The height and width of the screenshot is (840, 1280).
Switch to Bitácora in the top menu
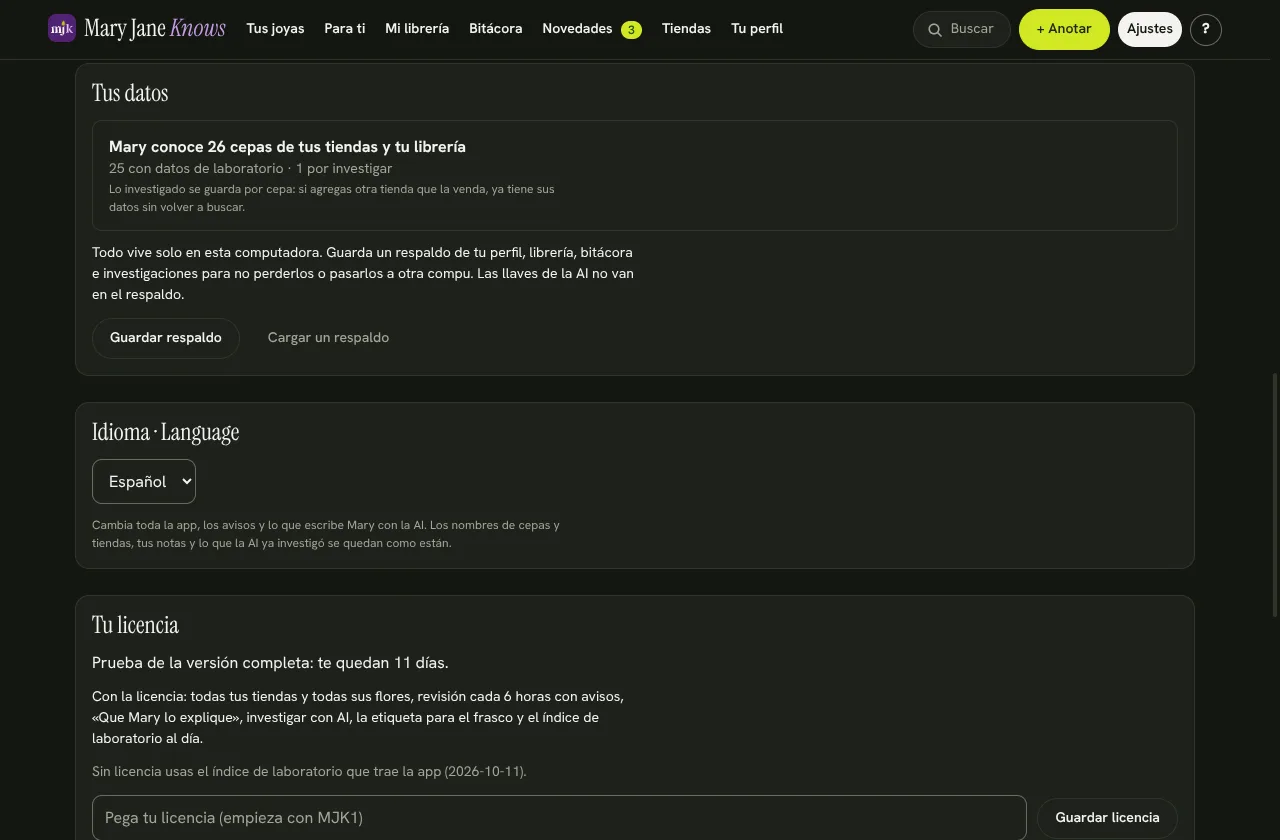[496, 29]
